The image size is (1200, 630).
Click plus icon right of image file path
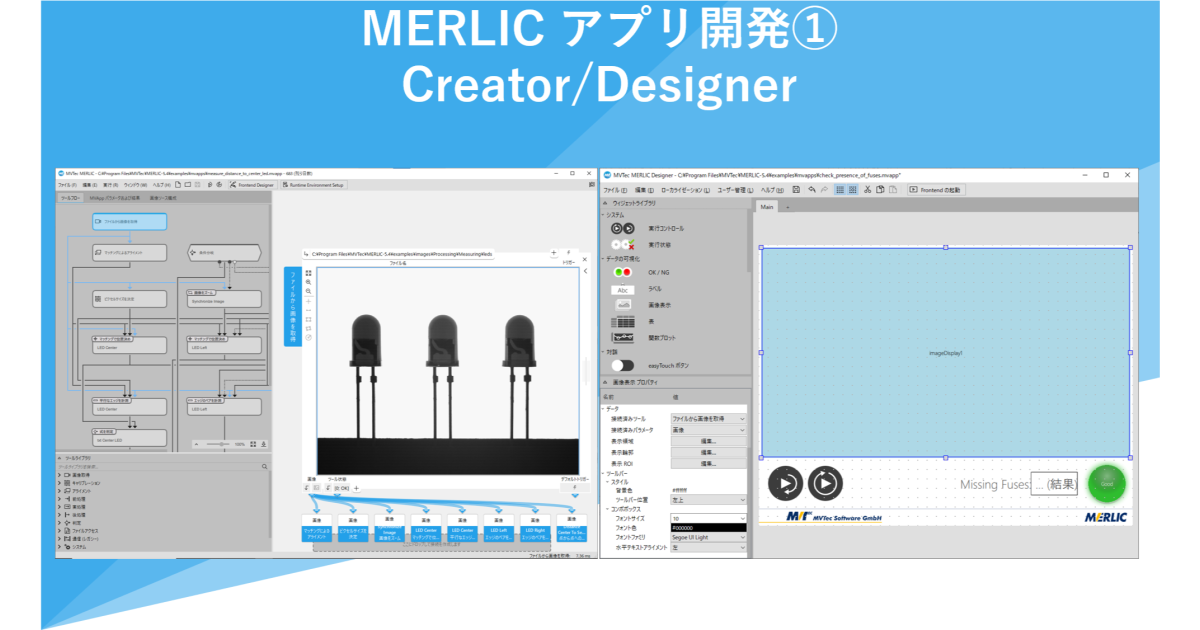click(x=554, y=254)
